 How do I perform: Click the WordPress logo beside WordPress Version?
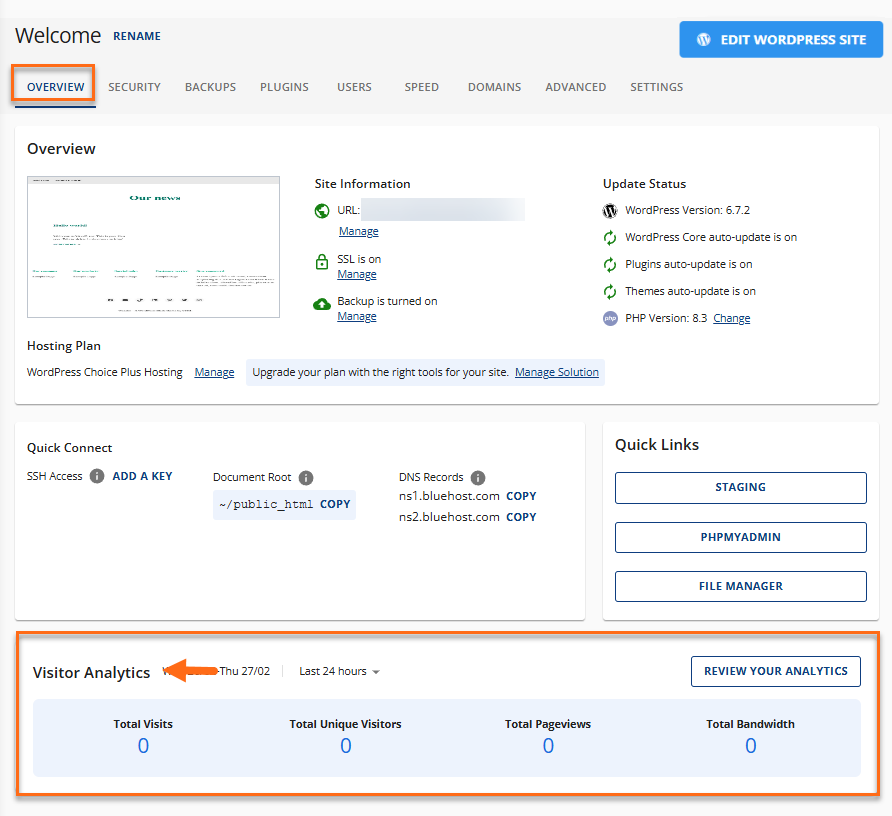[x=610, y=211]
